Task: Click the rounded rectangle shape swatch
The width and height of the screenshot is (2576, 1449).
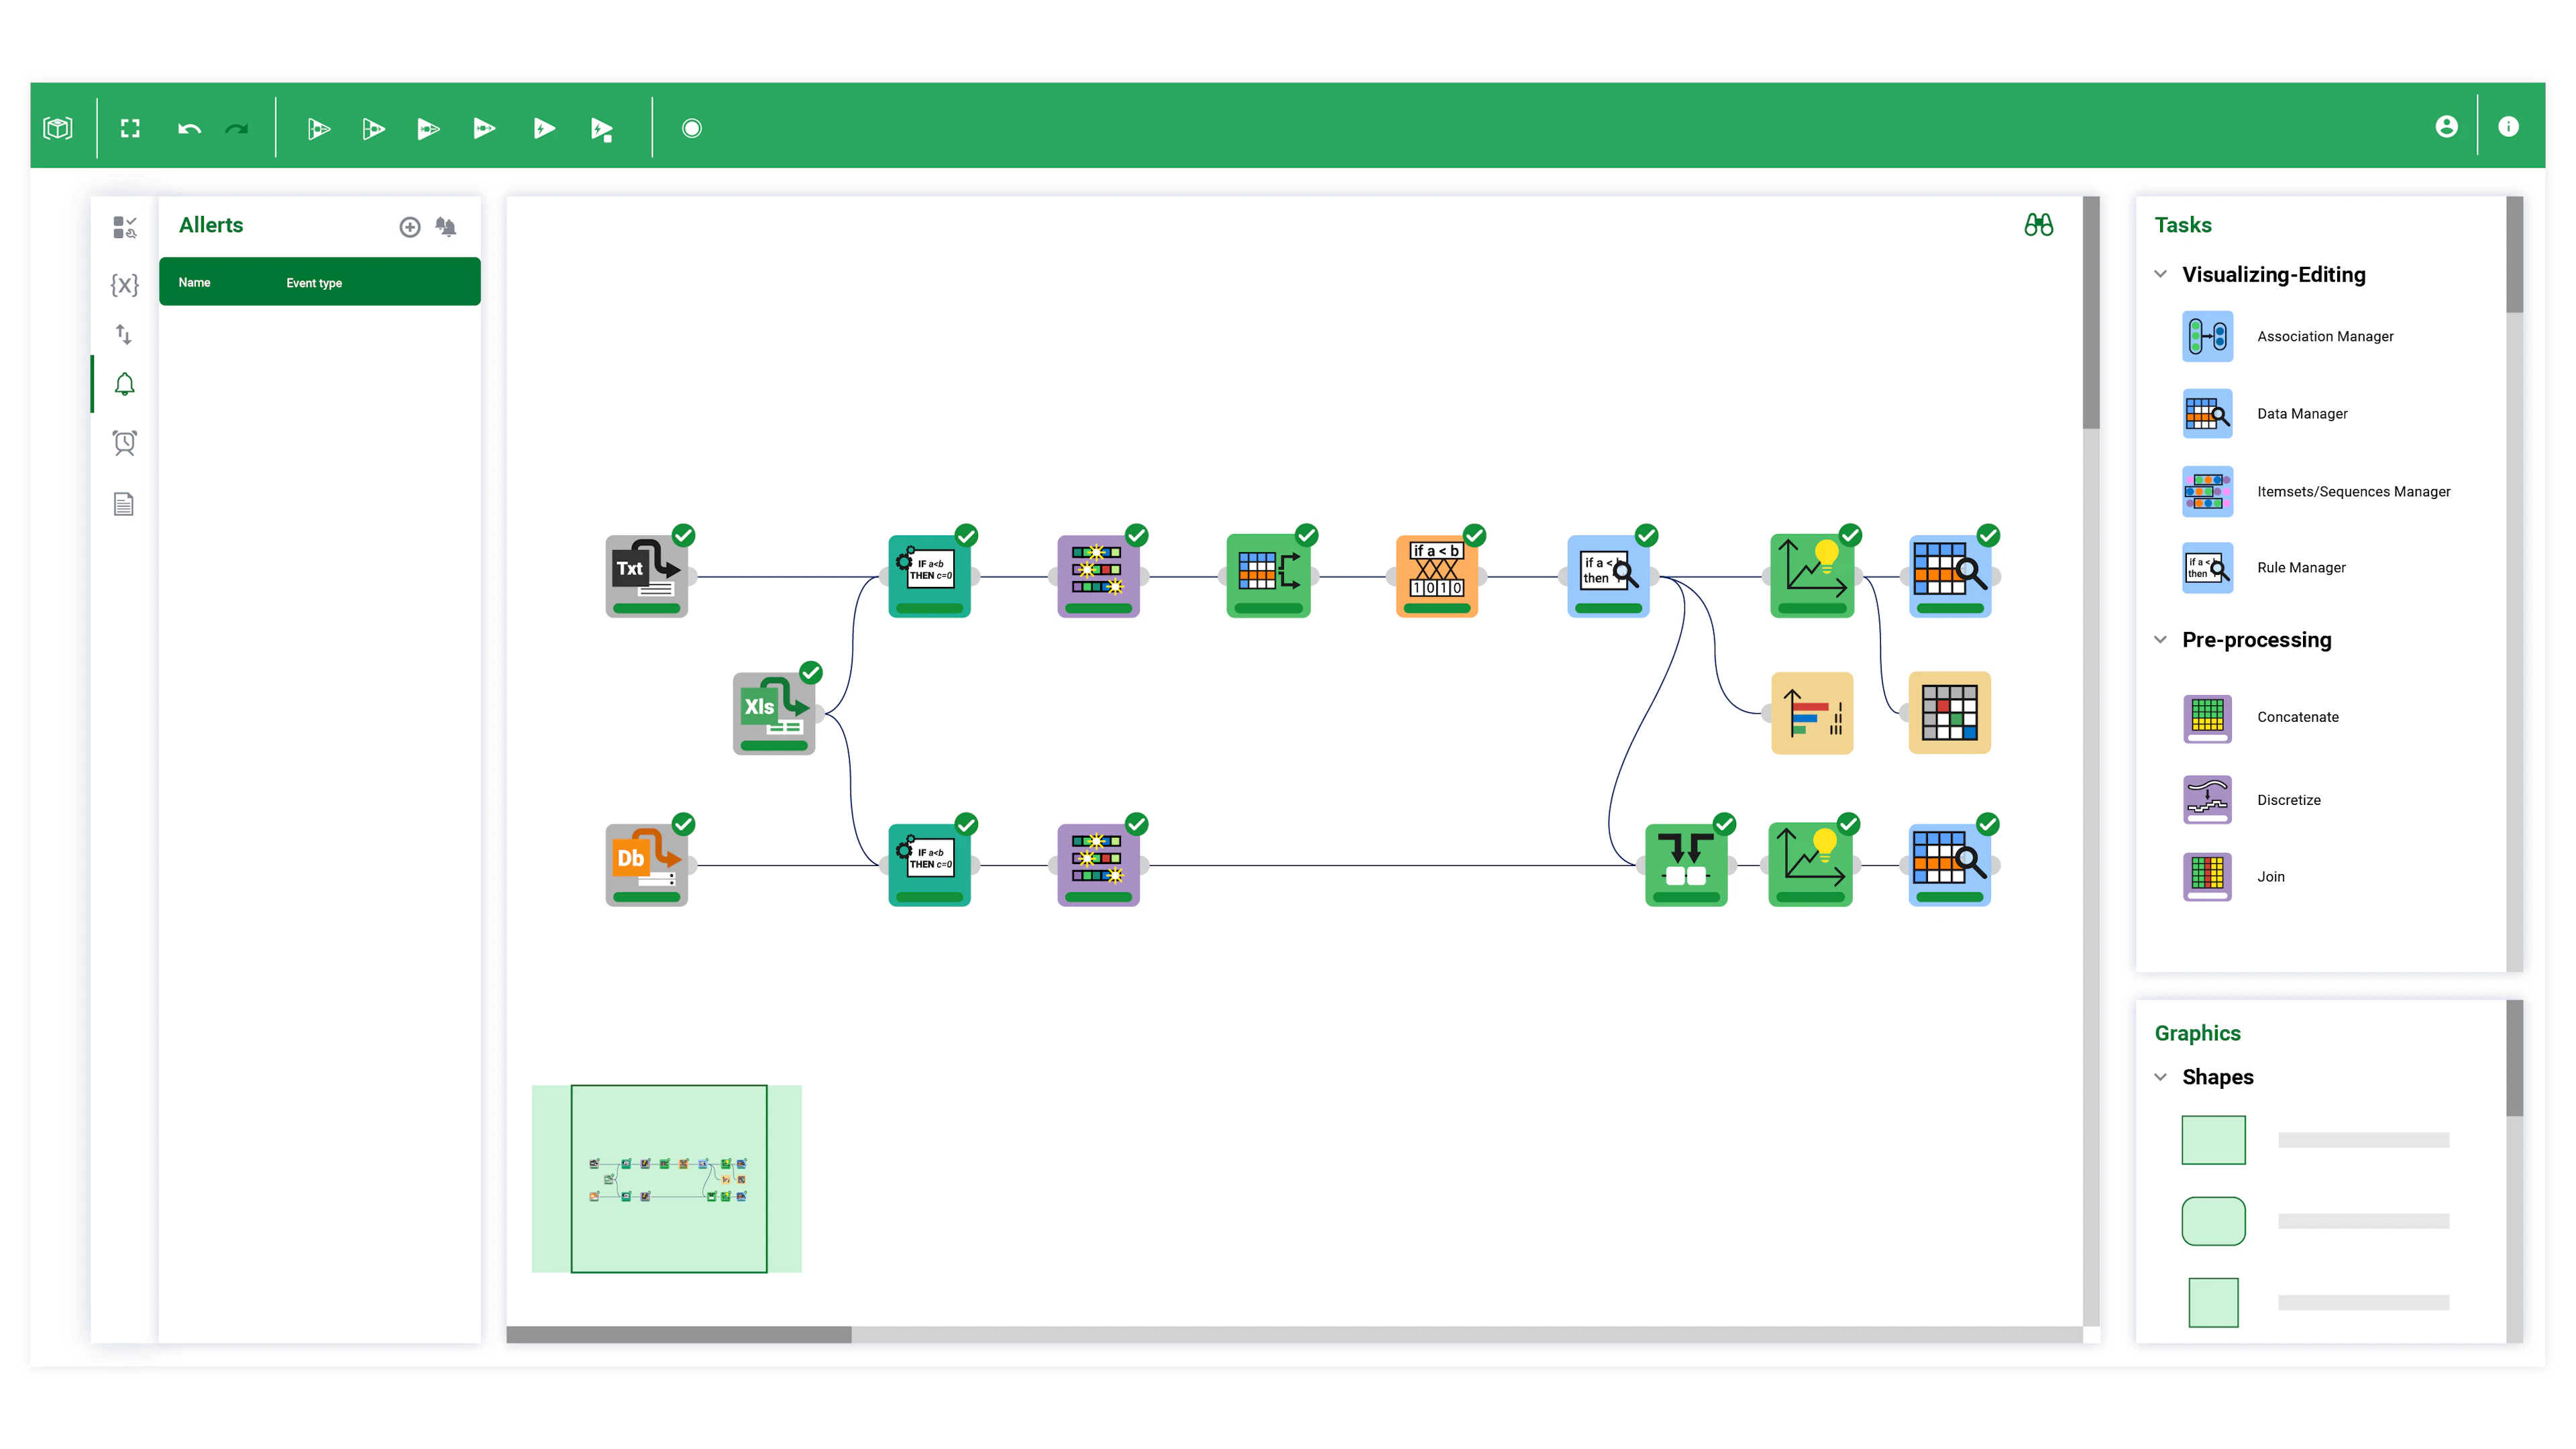Action: tap(2214, 1220)
